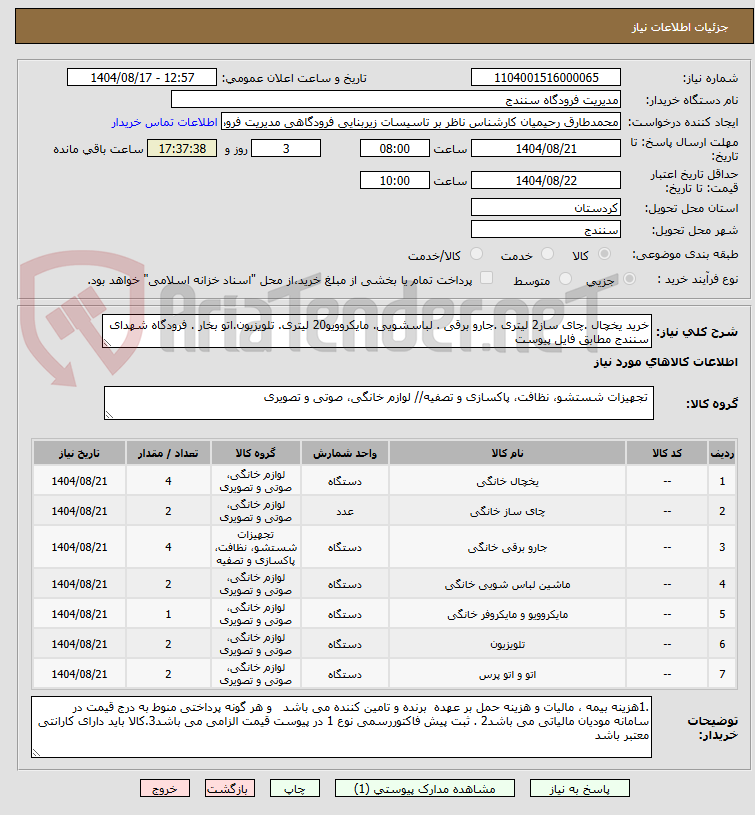Select the 'یخچال خانگی' item name
Viewport: 755px width, 815px height.
click(507, 481)
